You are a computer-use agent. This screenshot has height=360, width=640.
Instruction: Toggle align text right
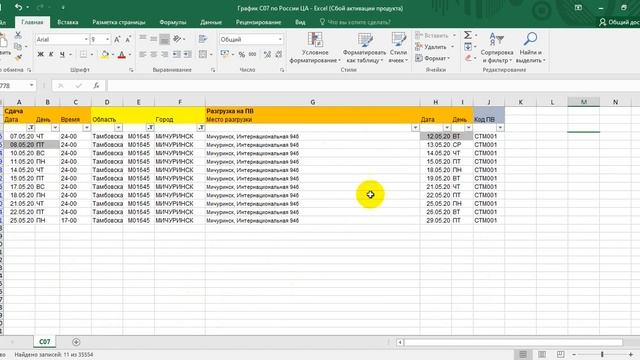(x=164, y=54)
